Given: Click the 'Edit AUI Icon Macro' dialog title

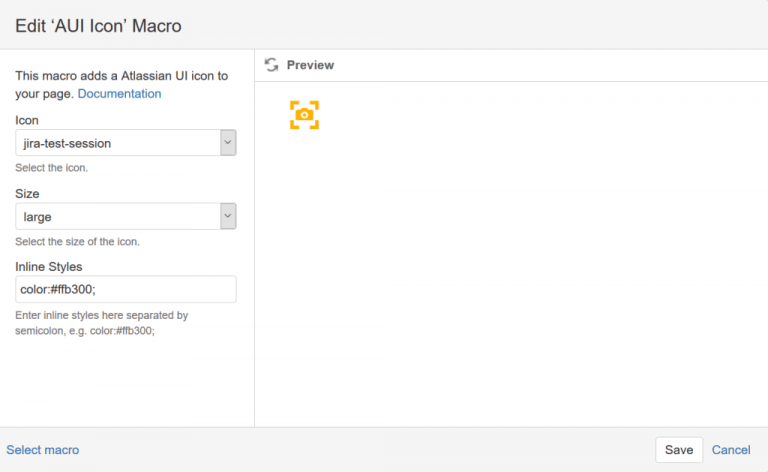Looking at the screenshot, I should (98, 25).
